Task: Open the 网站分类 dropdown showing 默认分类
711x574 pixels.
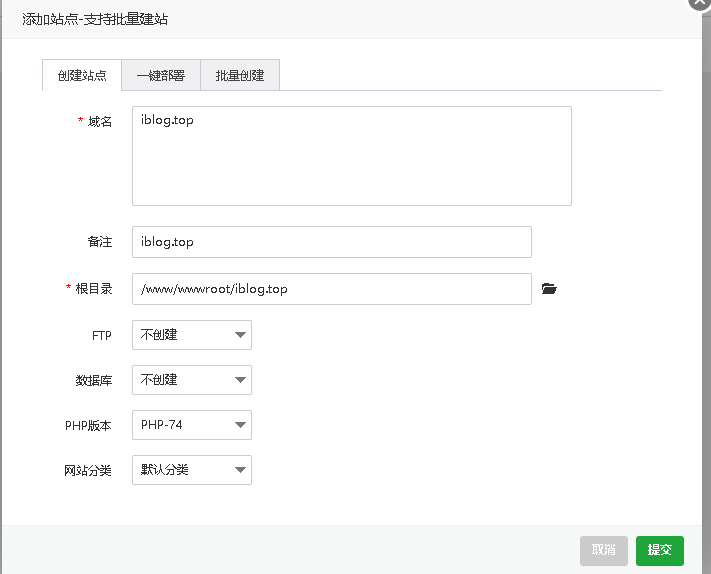Action: [x=191, y=470]
